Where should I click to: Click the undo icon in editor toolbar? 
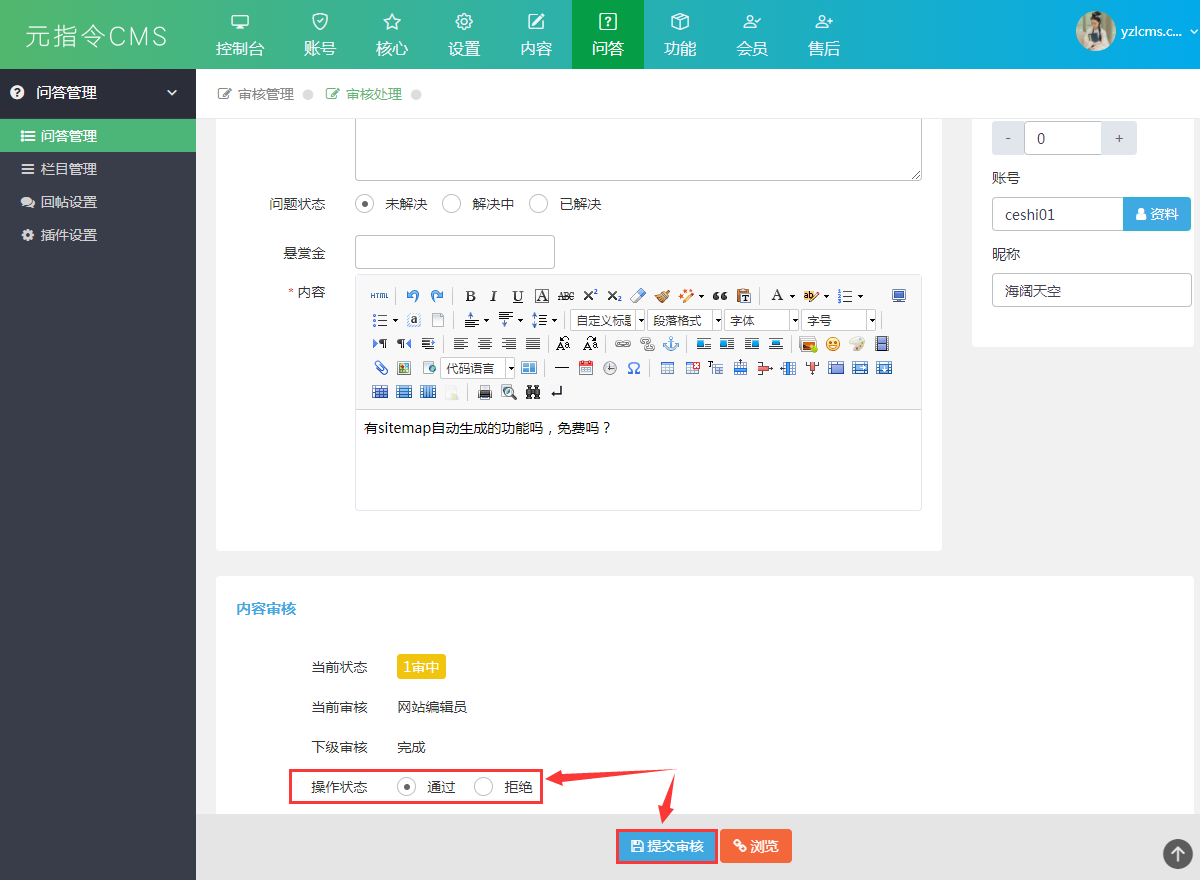coord(412,296)
